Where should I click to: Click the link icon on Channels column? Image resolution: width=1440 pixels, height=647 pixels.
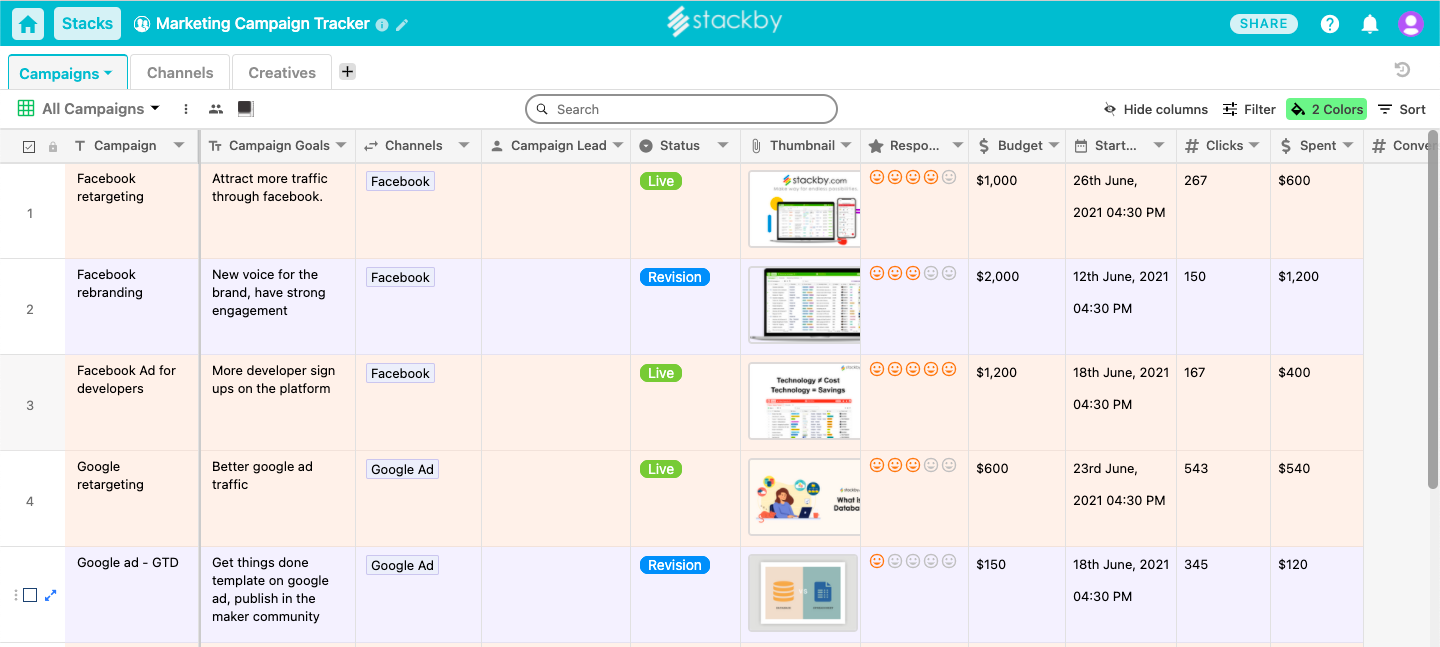[370, 146]
